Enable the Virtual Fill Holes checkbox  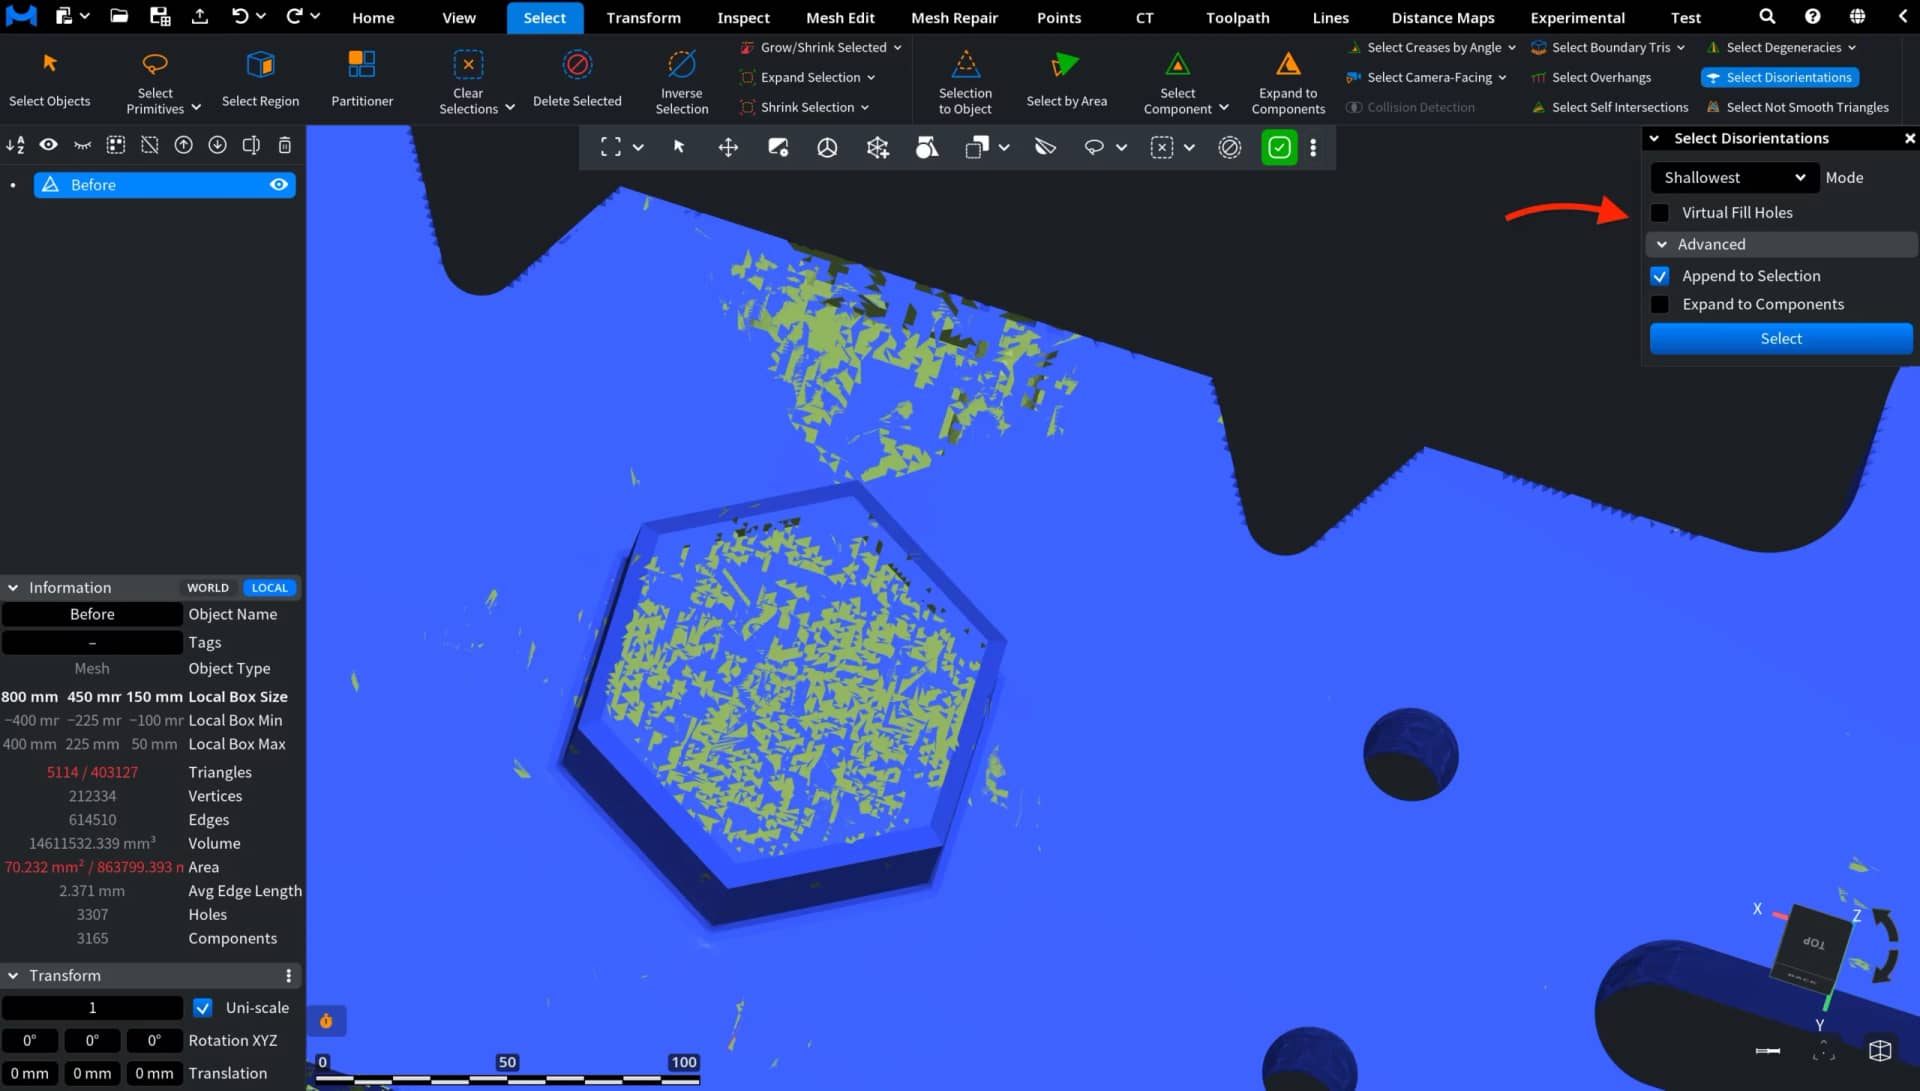[1660, 213]
